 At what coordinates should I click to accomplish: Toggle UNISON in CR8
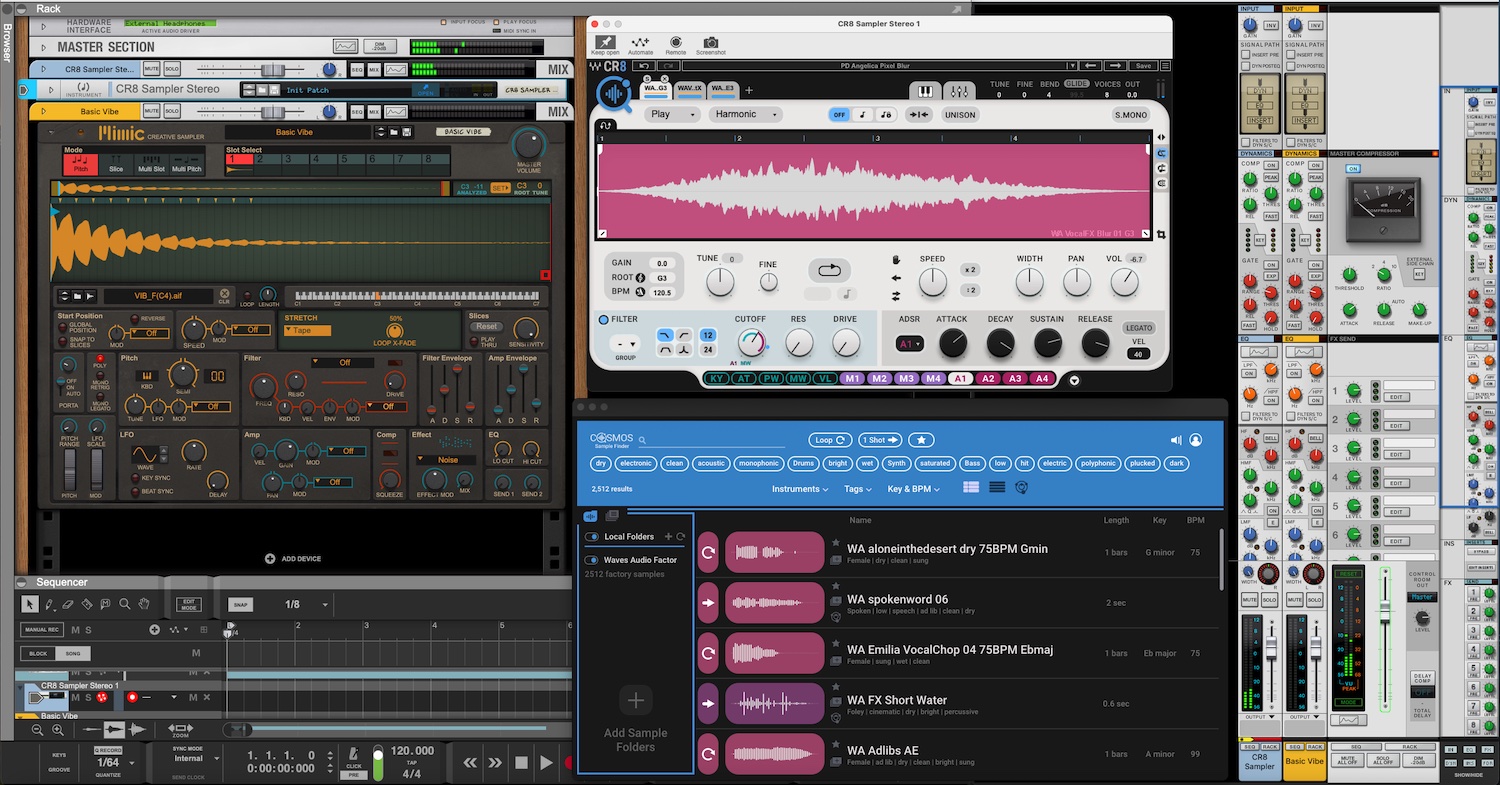point(959,115)
